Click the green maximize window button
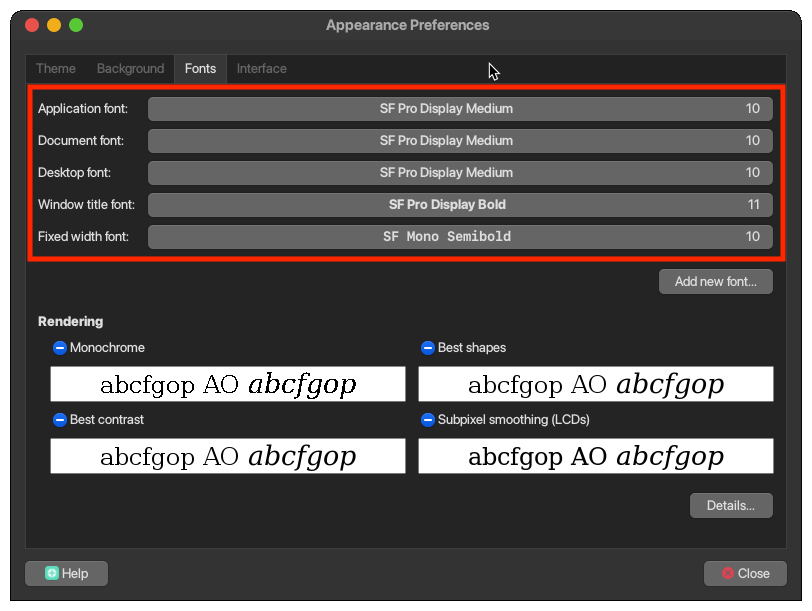This screenshot has width=812, height=611. pyautogui.click(x=76, y=25)
